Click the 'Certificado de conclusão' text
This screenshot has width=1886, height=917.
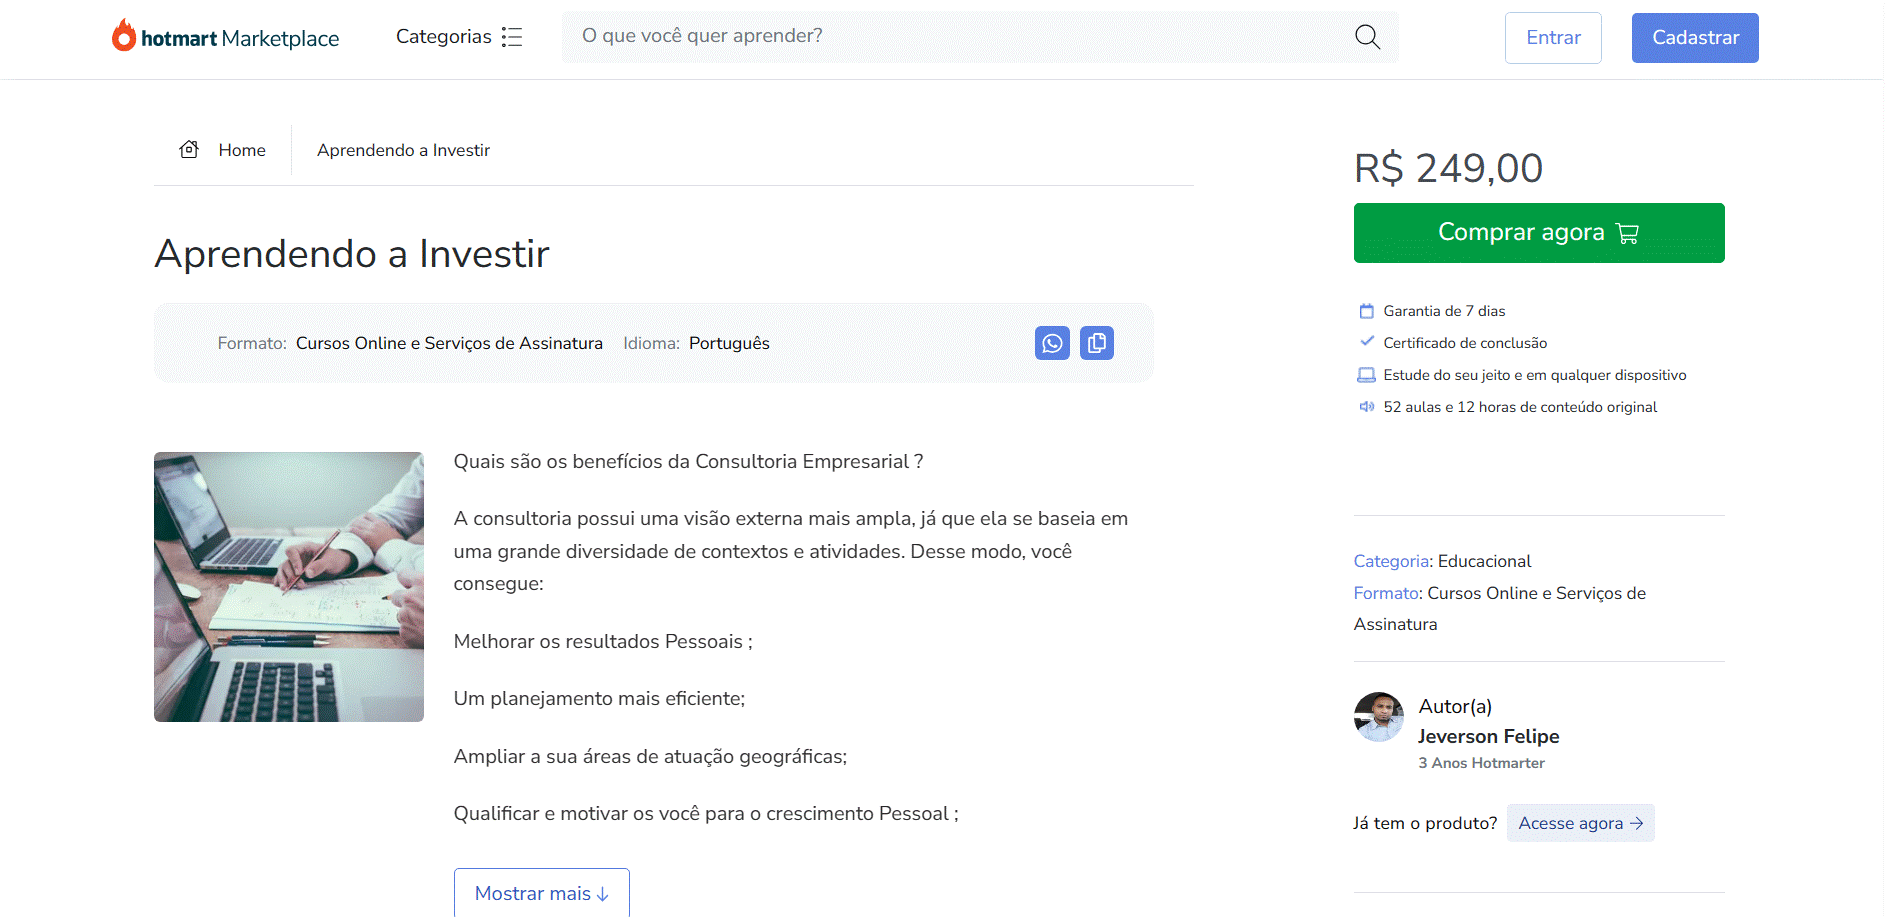click(x=1465, y=343)
